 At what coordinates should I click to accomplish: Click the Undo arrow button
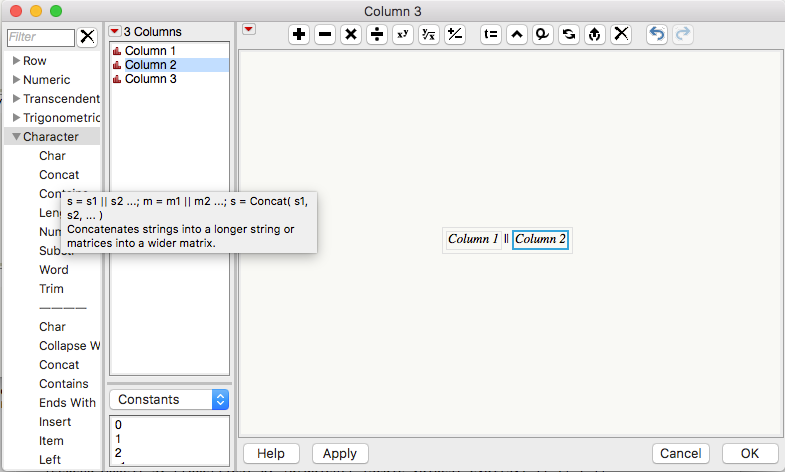657,35
